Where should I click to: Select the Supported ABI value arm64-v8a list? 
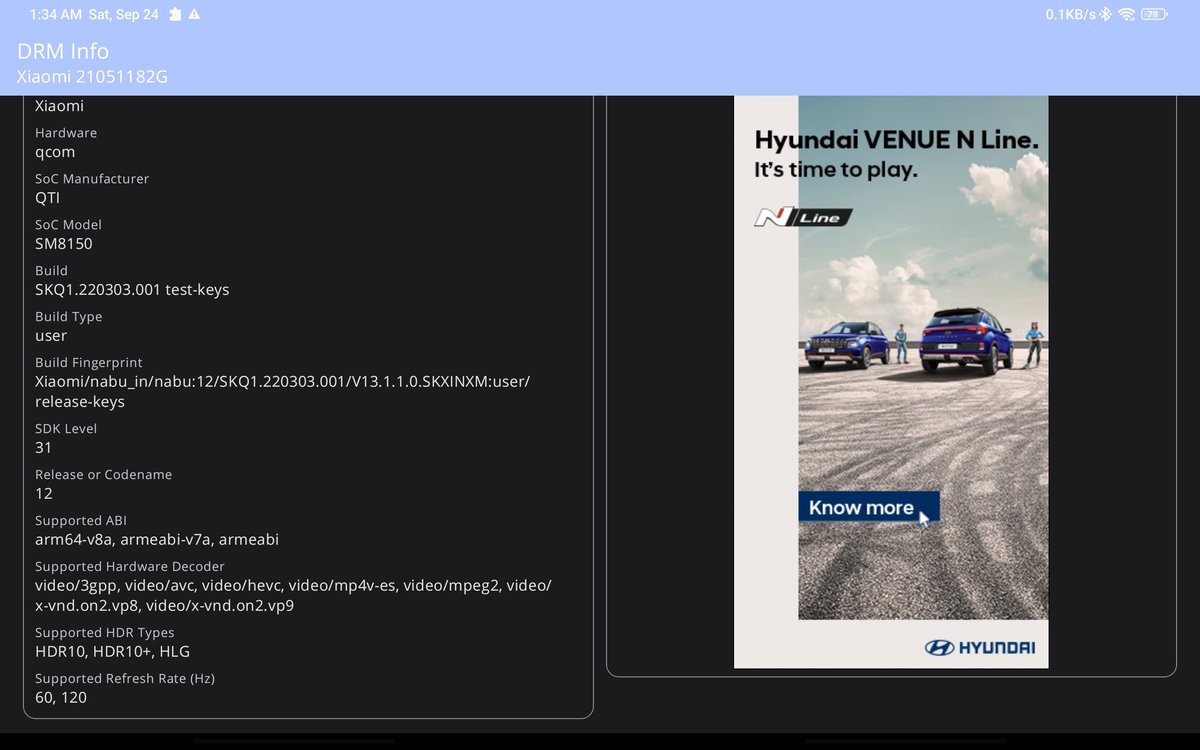click(x=157, y=540)
